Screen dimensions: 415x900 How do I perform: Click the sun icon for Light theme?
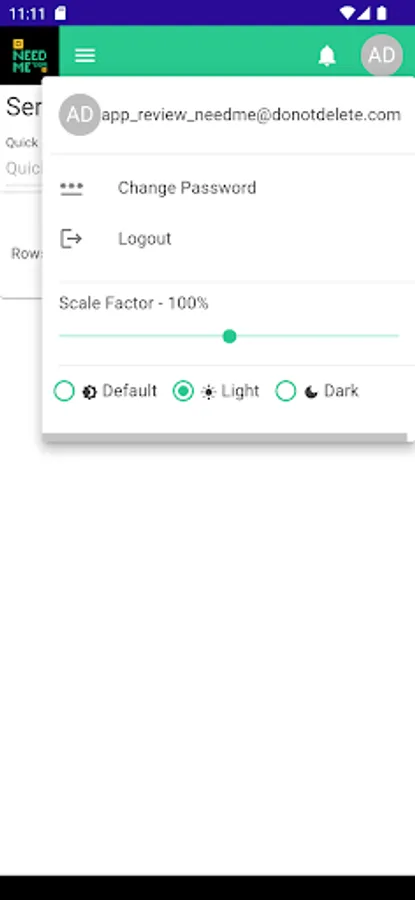[x=209, y=393]
